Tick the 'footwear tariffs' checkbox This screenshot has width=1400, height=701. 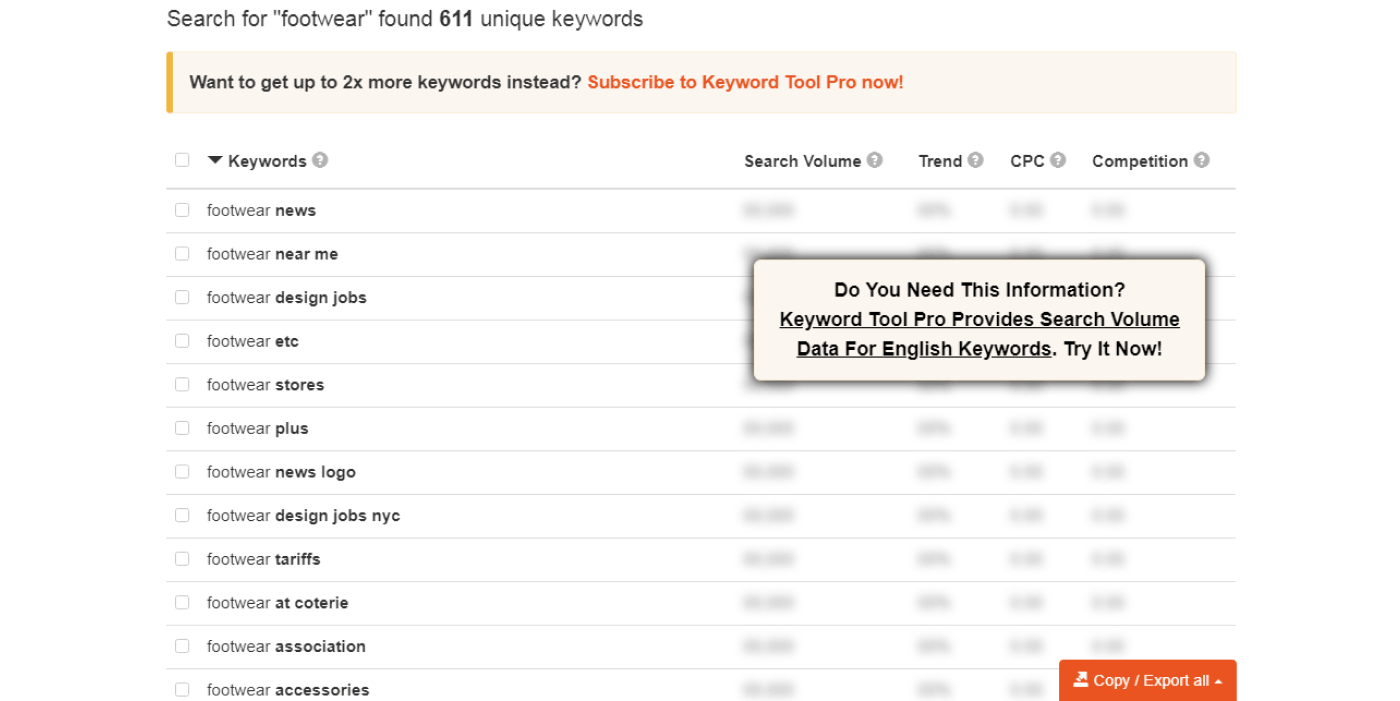click(182, 559)
